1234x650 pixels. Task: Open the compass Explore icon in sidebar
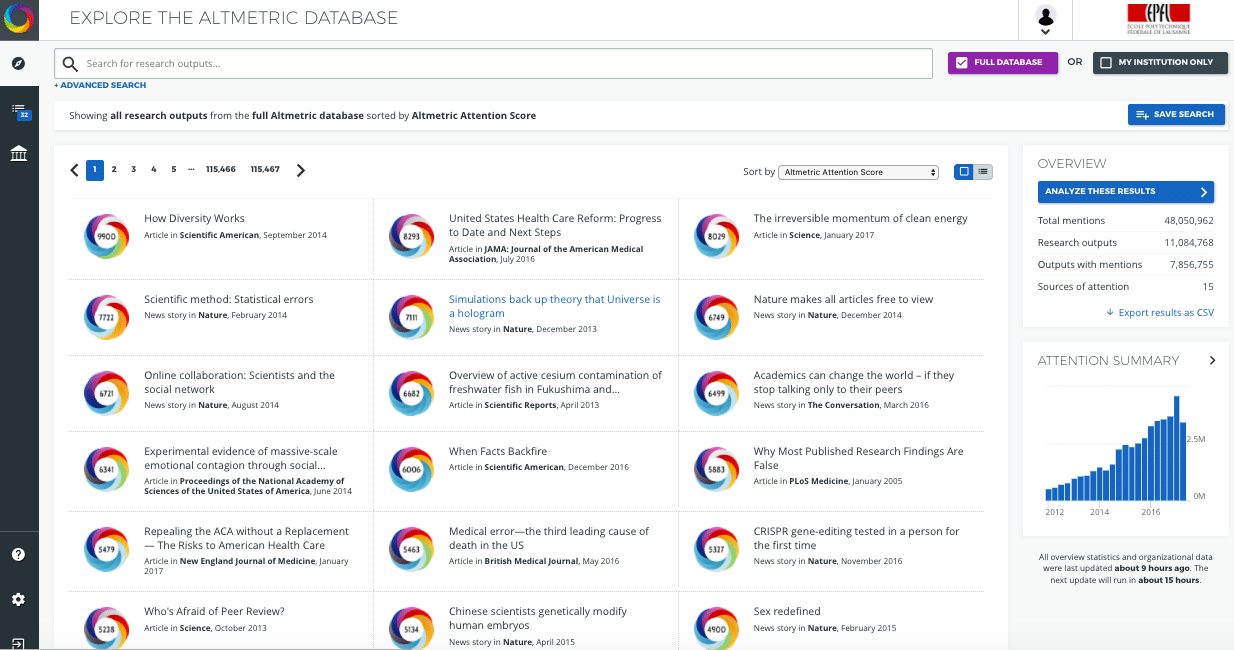tap(18, 64)
